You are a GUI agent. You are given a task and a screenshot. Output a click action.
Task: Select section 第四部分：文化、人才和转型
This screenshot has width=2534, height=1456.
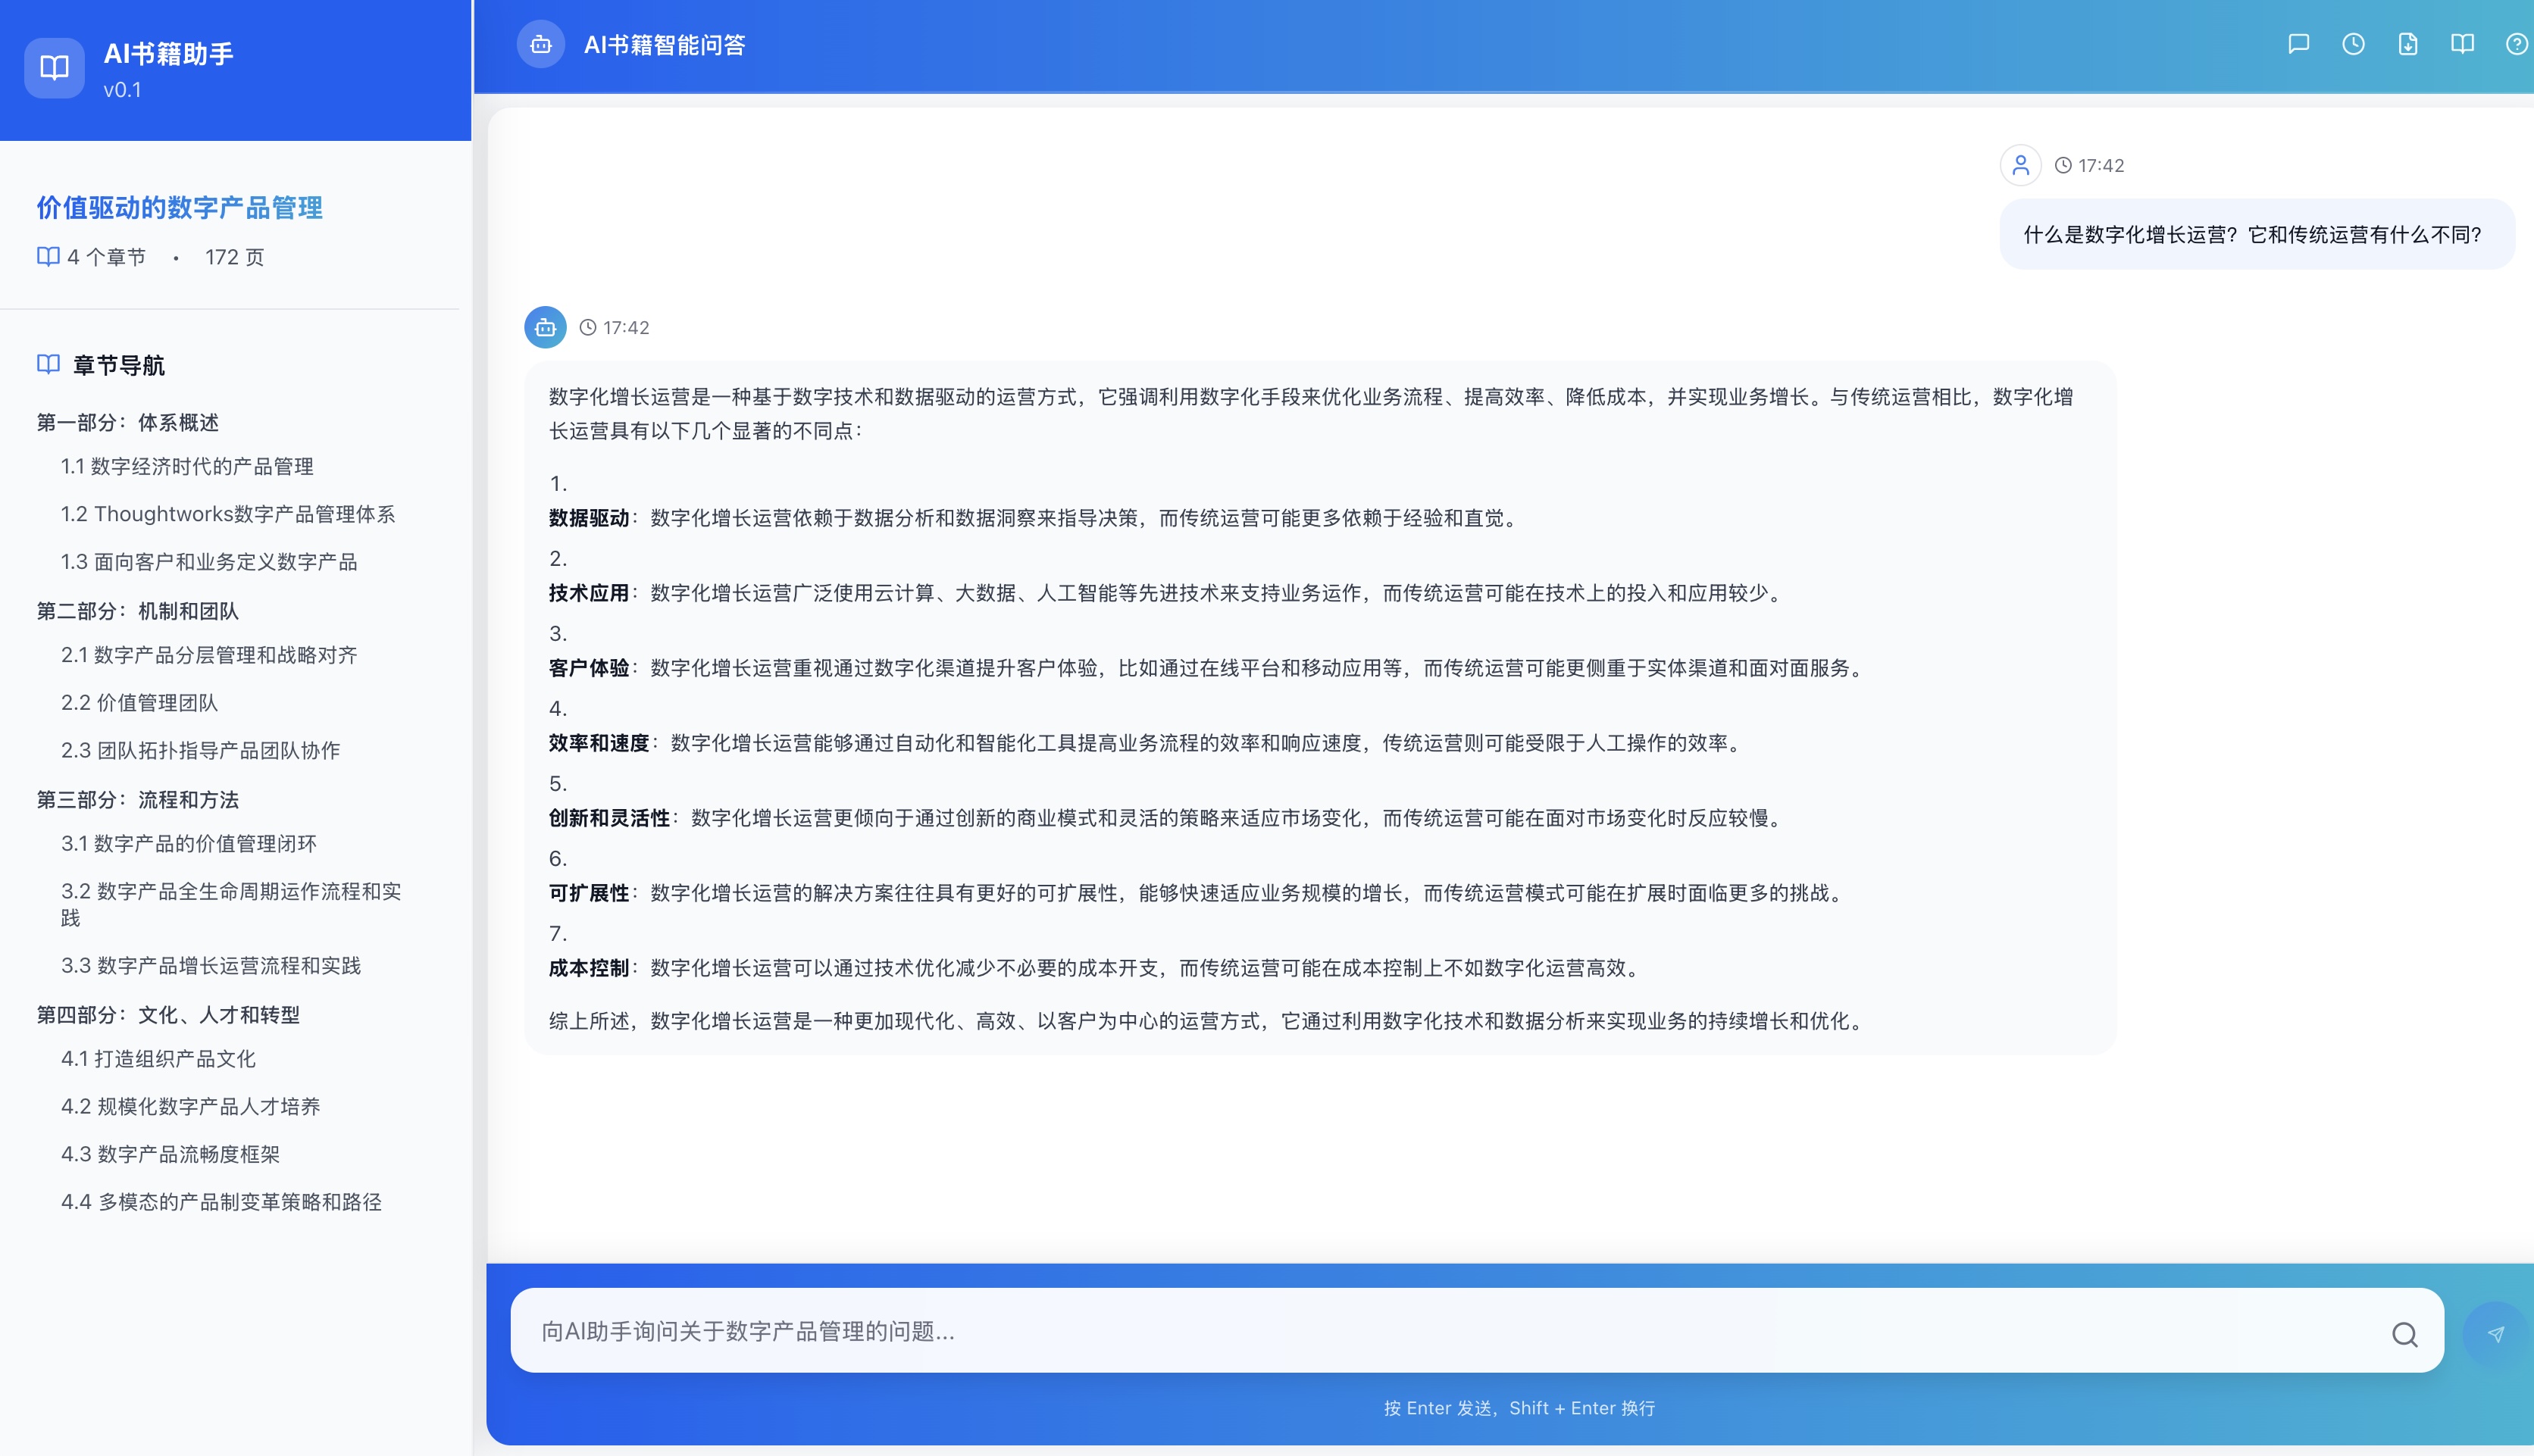coord(168,1015)
